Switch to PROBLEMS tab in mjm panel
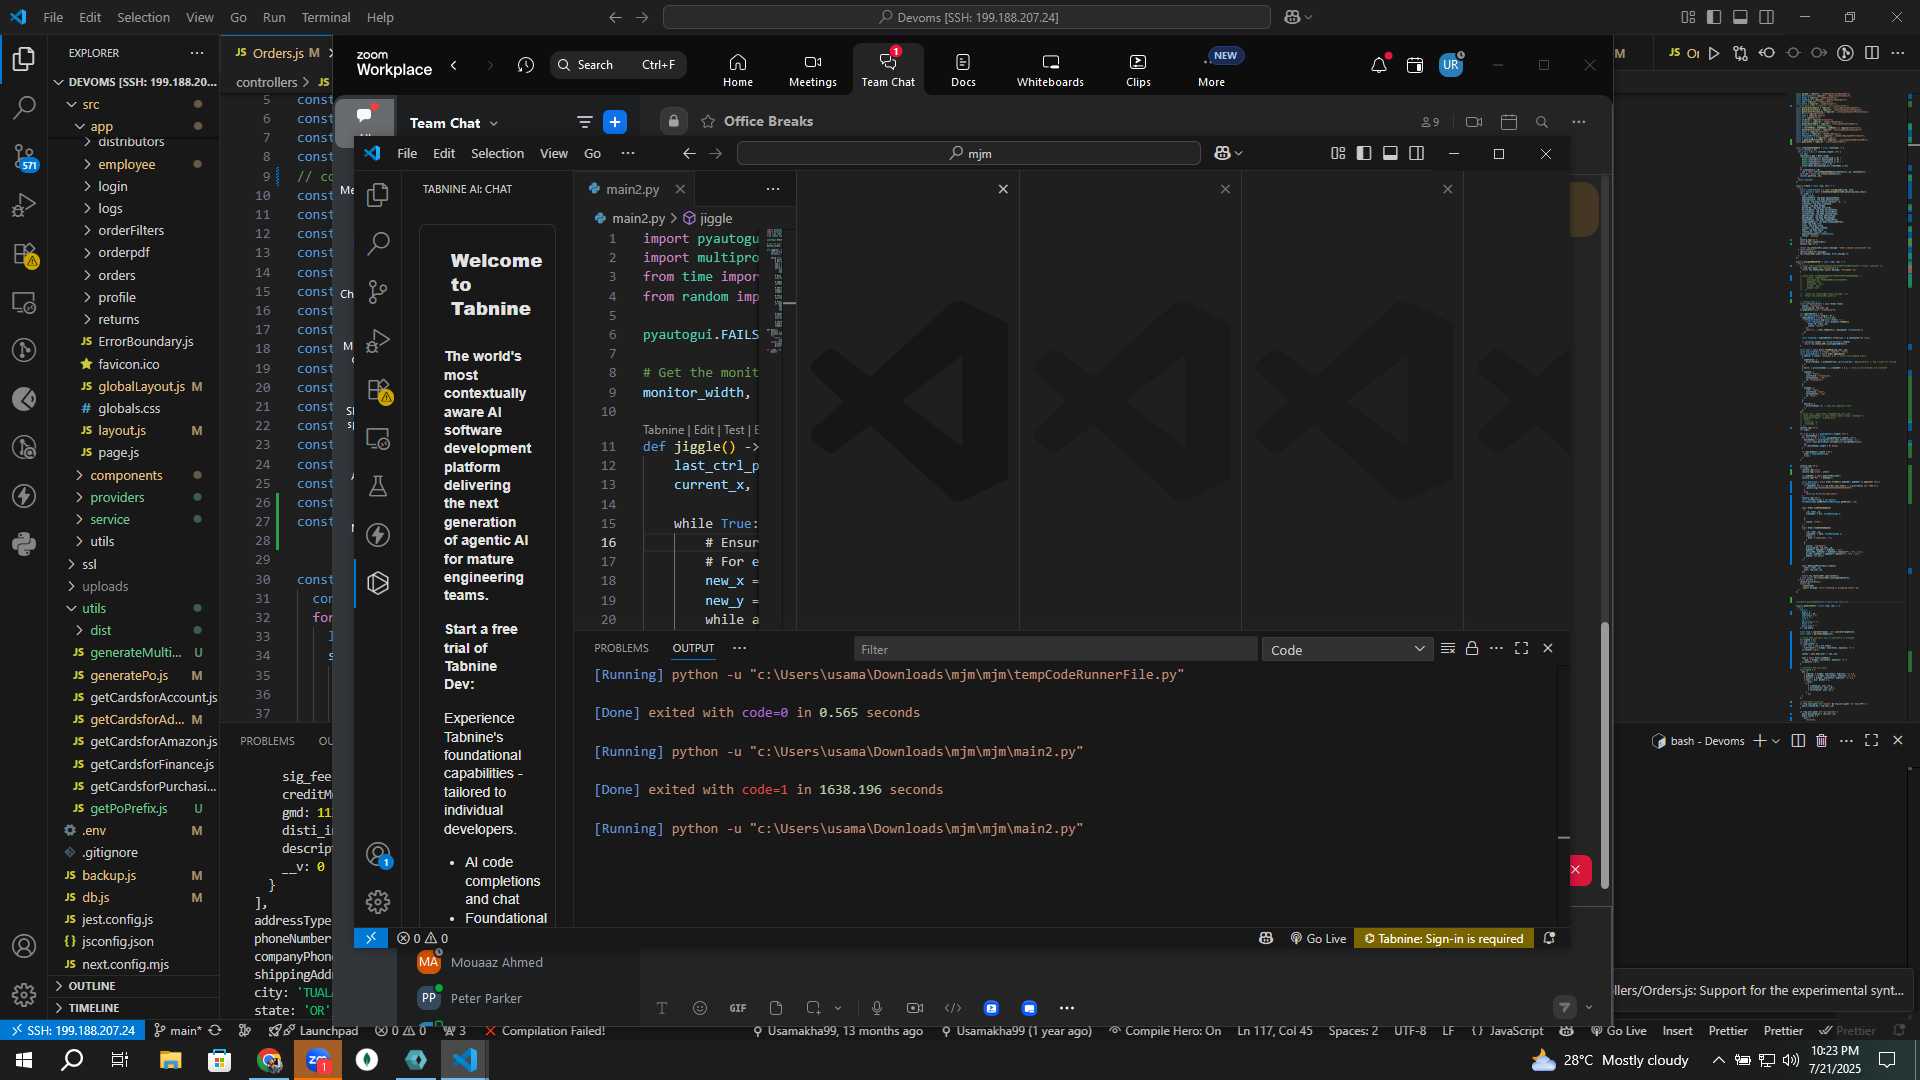The width and height of the screenshot is (1920, 1080). coord(621,648)
